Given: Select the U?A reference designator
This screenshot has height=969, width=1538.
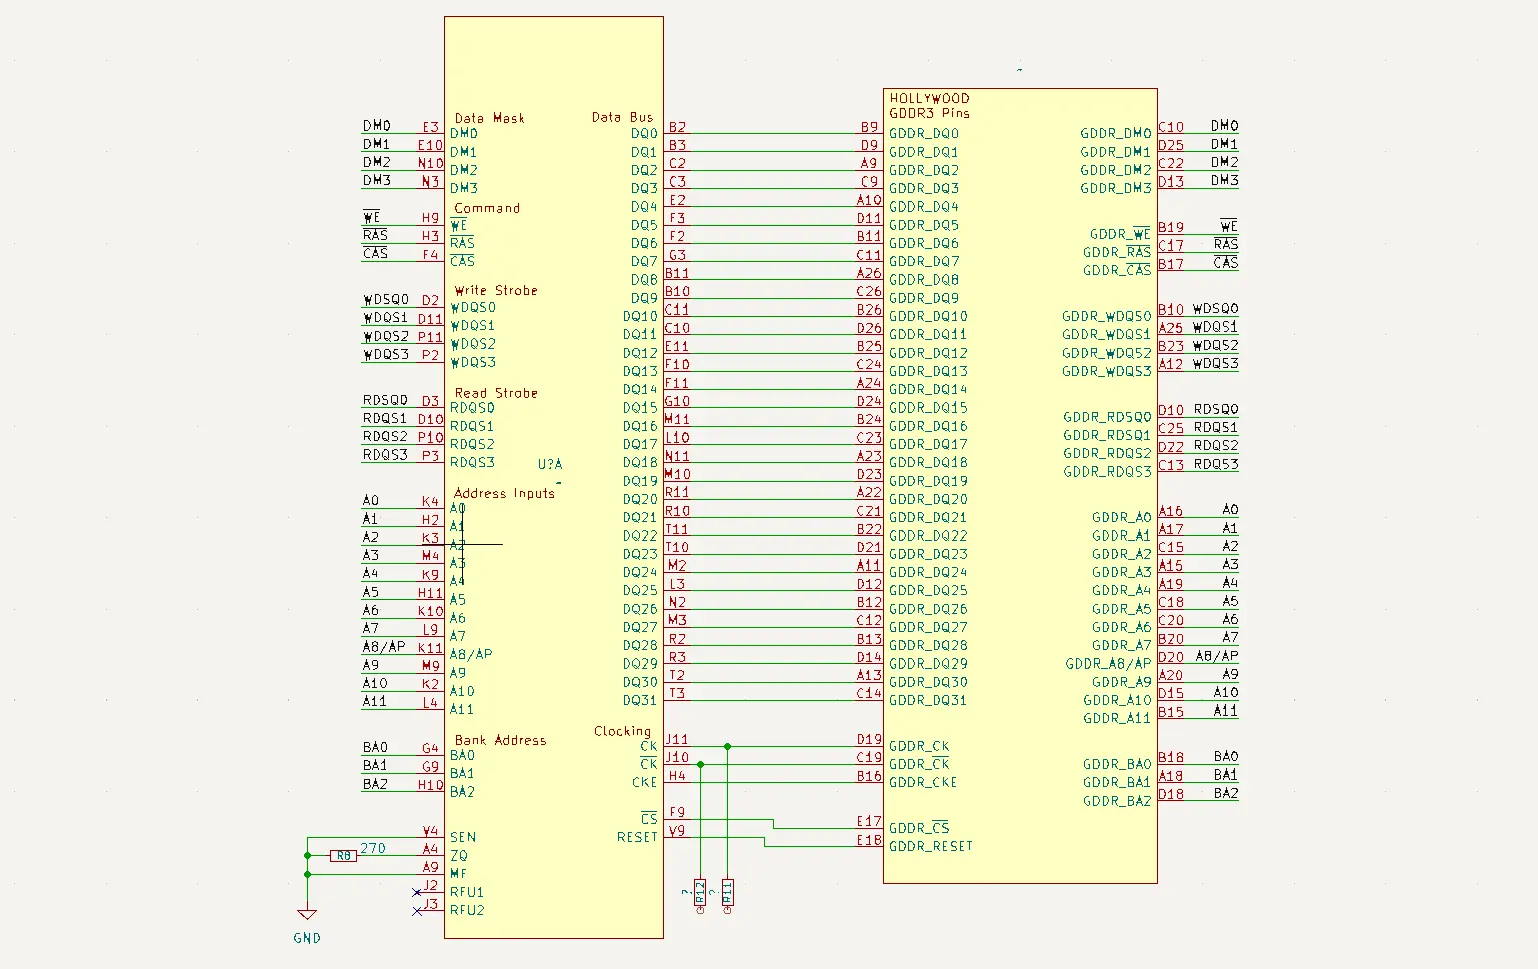Looking at the screenshot, I should tap(550, 464).
